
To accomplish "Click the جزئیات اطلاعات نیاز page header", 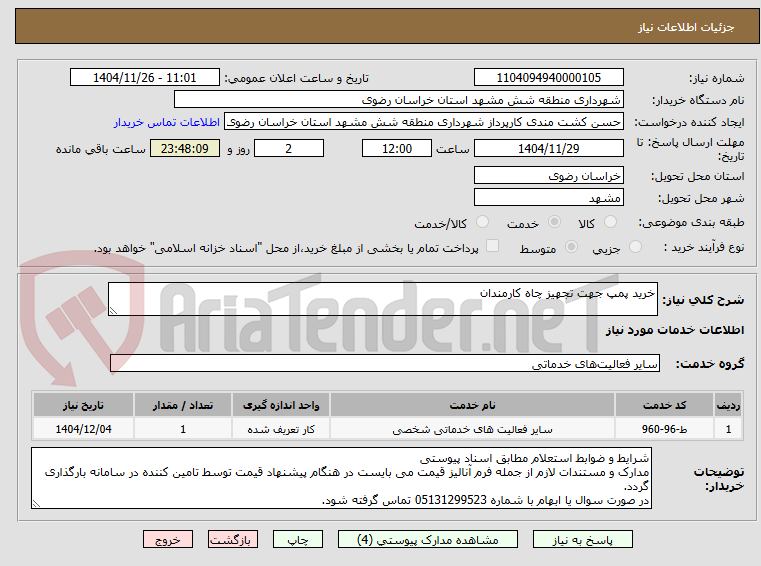I will coord(685,27).
